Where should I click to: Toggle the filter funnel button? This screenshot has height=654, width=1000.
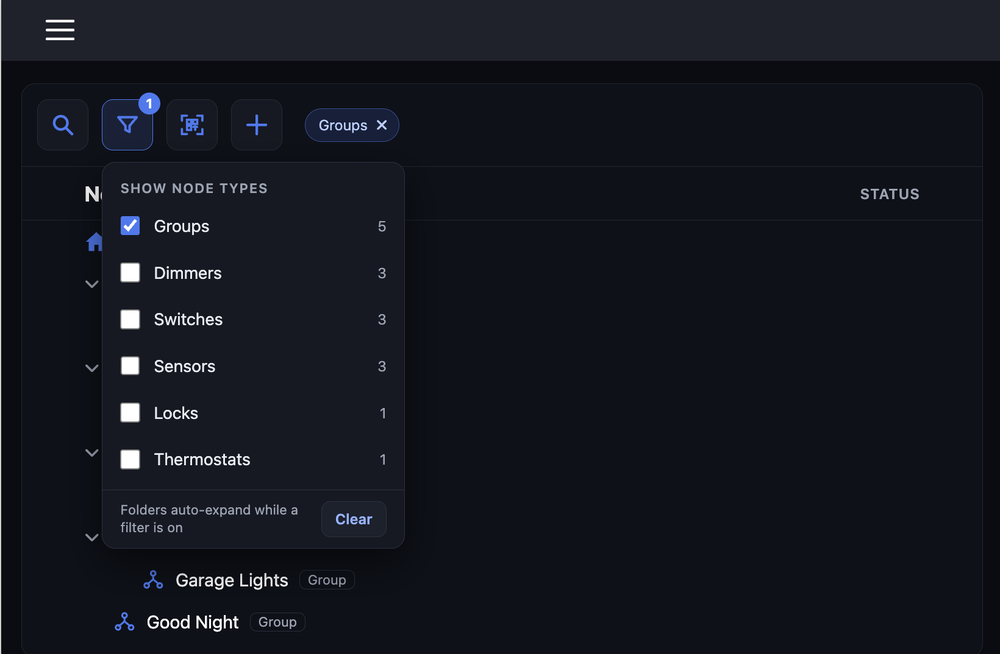point(128,125)
